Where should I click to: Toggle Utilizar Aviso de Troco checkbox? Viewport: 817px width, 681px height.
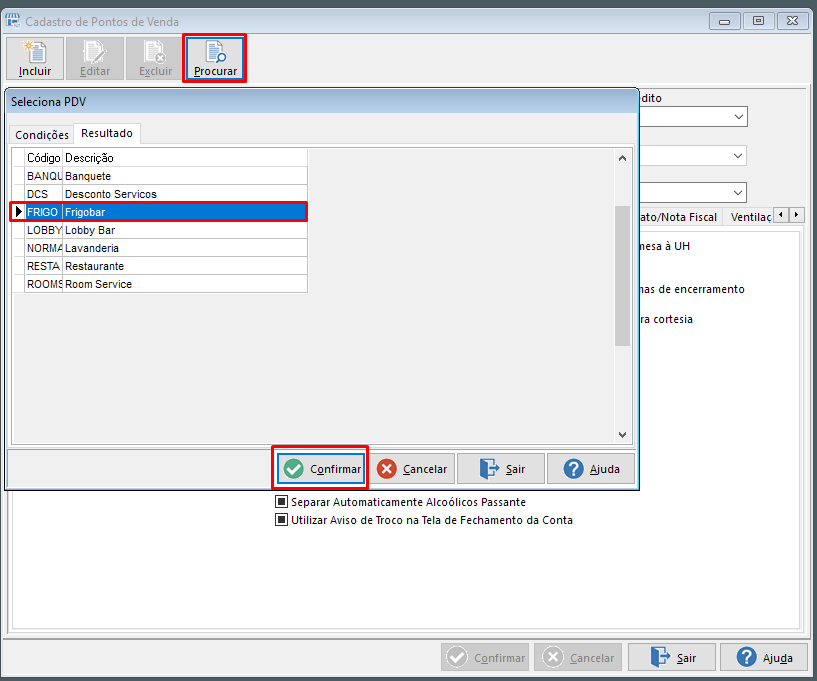281,519
